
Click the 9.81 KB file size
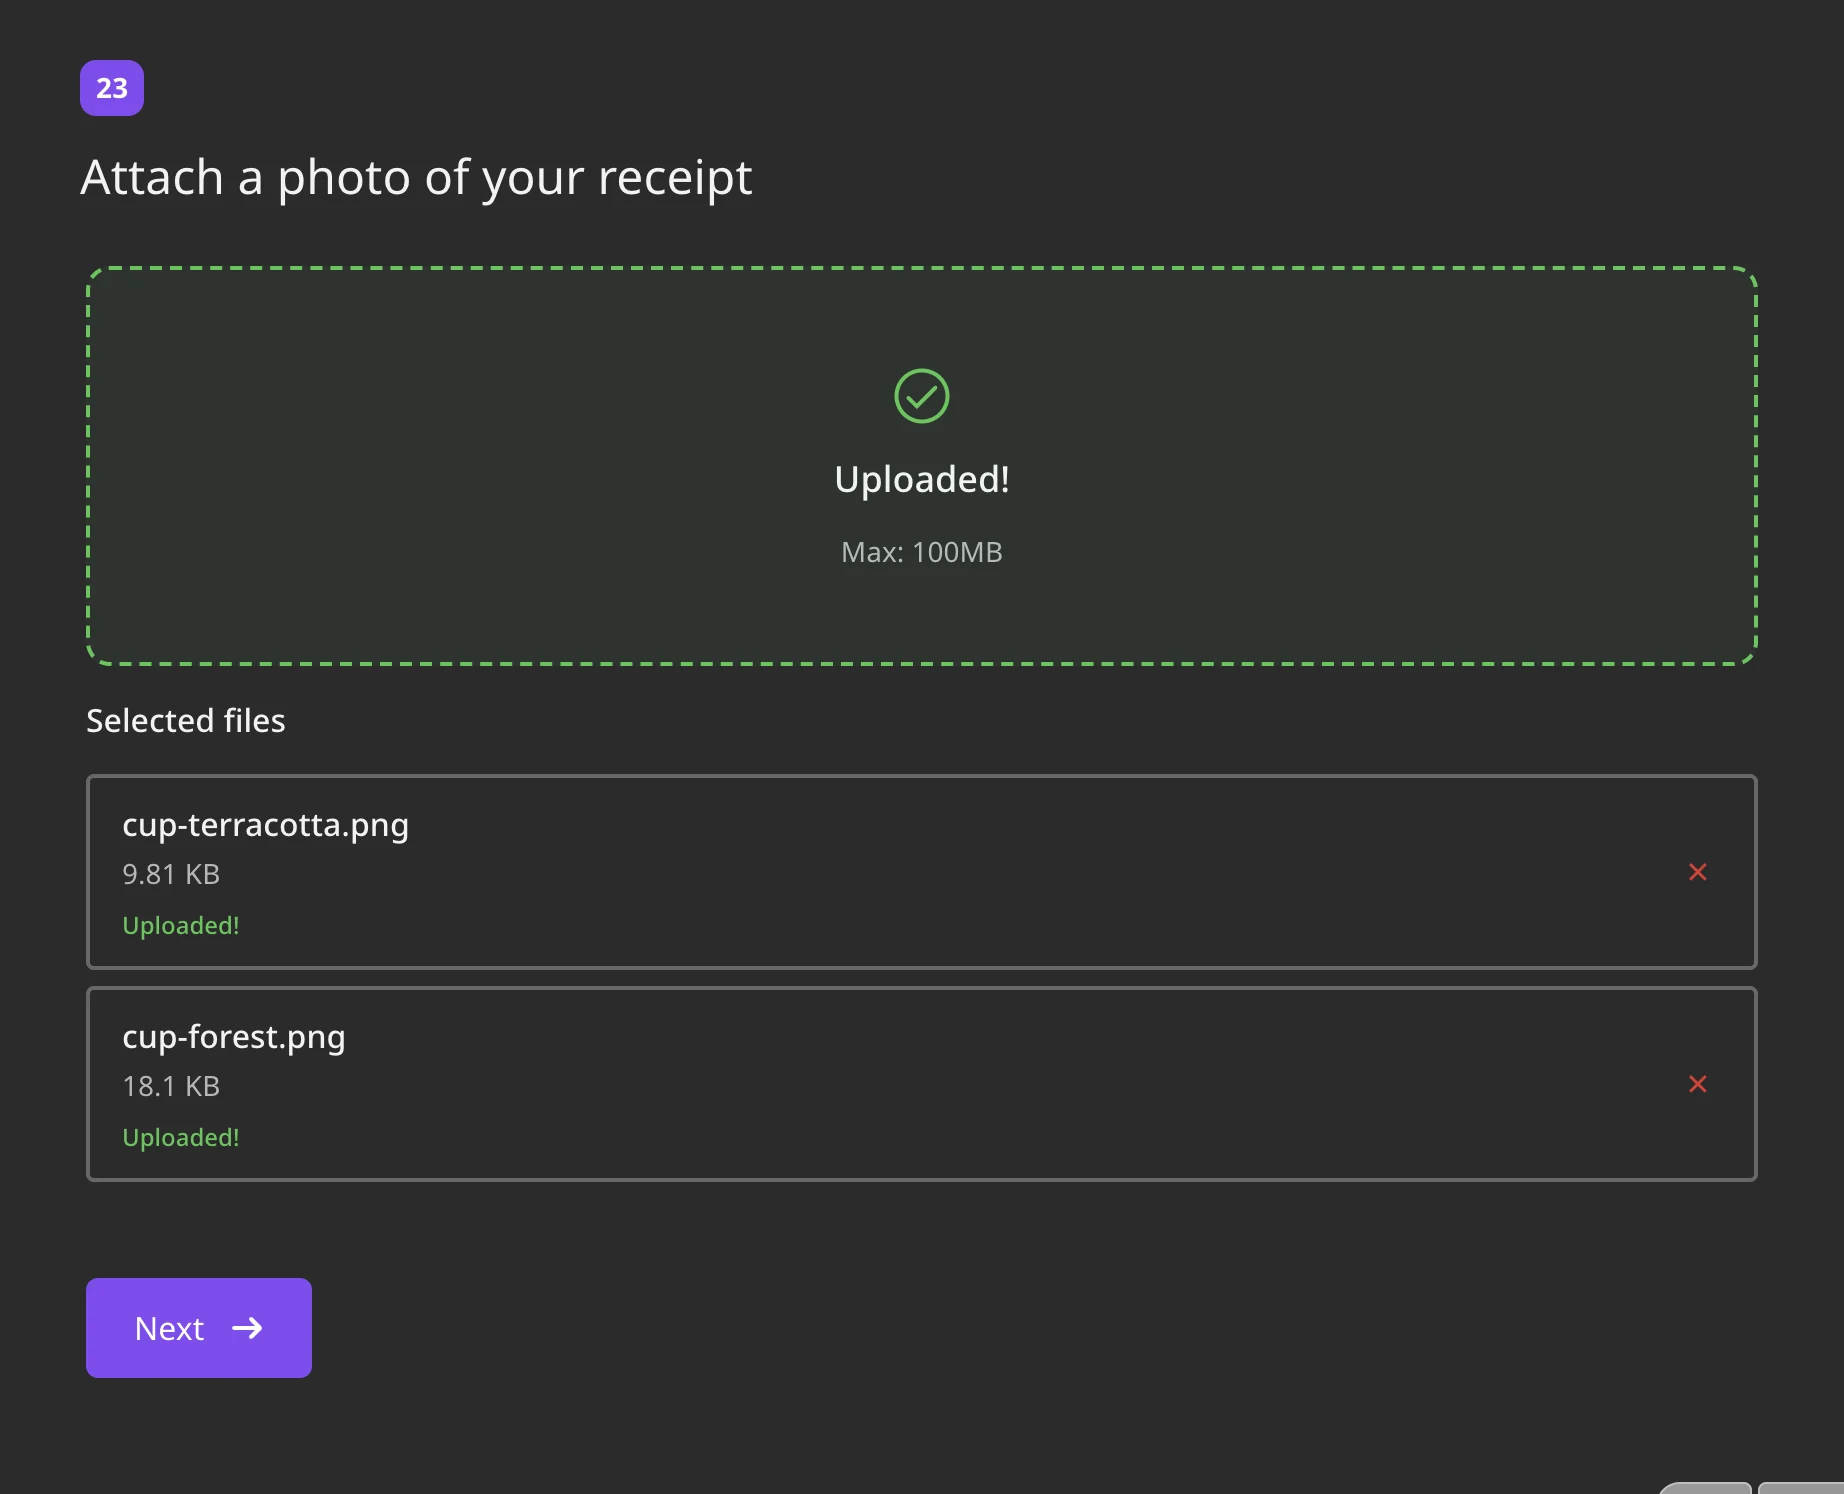(171, 874)
